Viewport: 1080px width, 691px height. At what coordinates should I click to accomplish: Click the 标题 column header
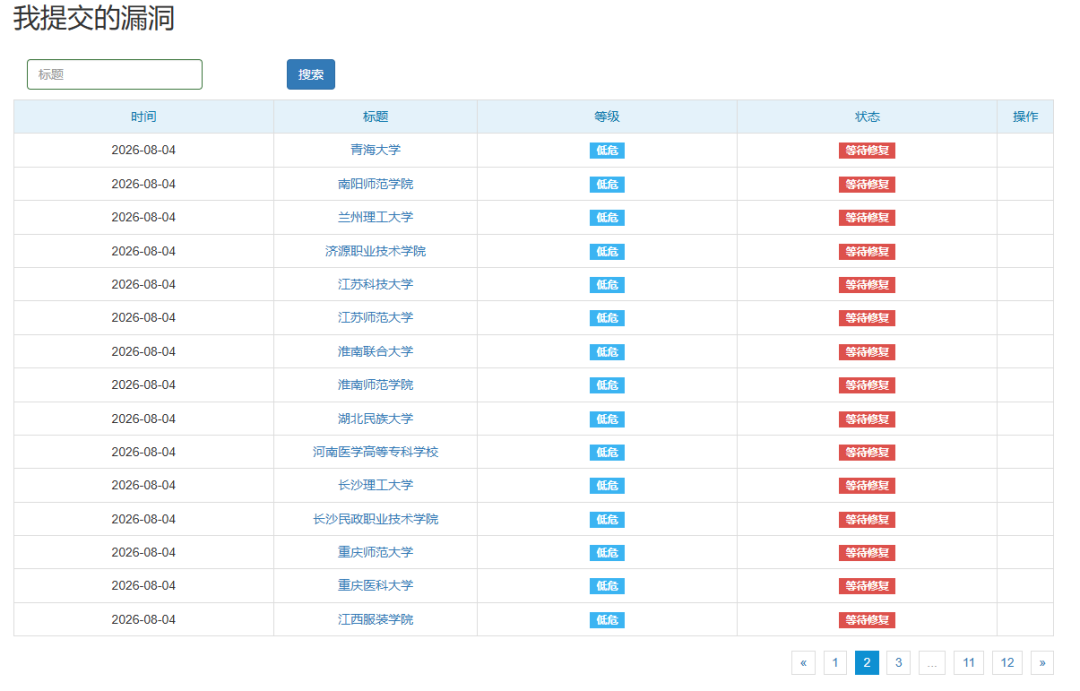375,116
